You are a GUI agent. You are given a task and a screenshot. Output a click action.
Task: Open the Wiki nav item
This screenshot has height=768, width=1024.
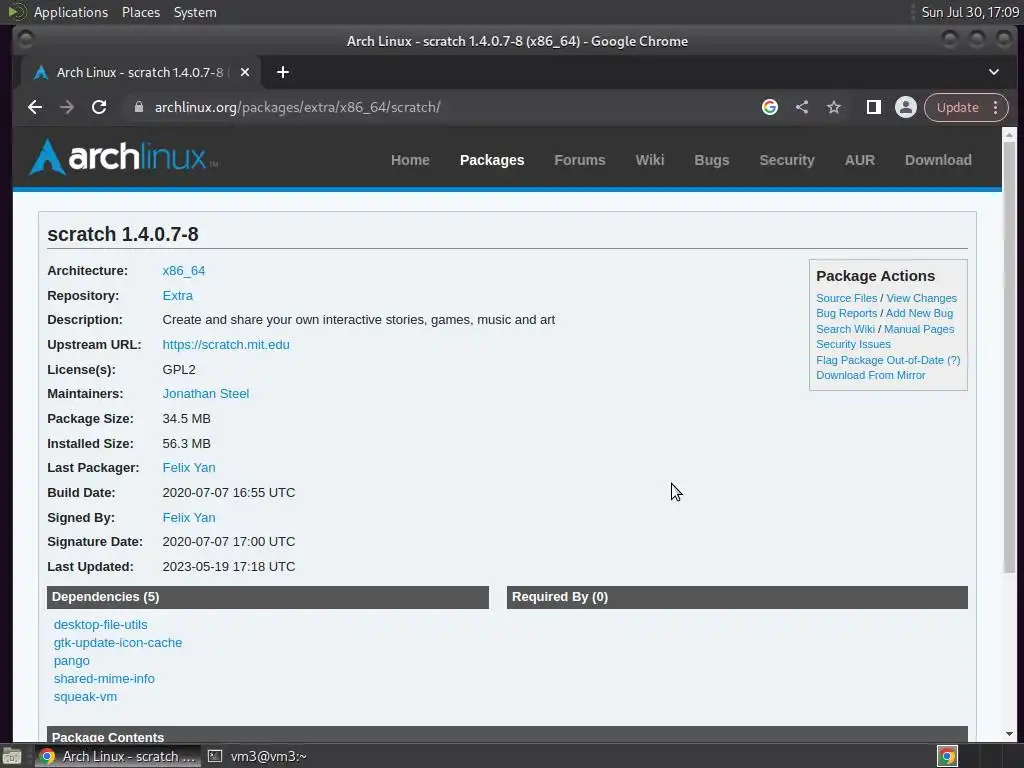(x=650, y=160)
